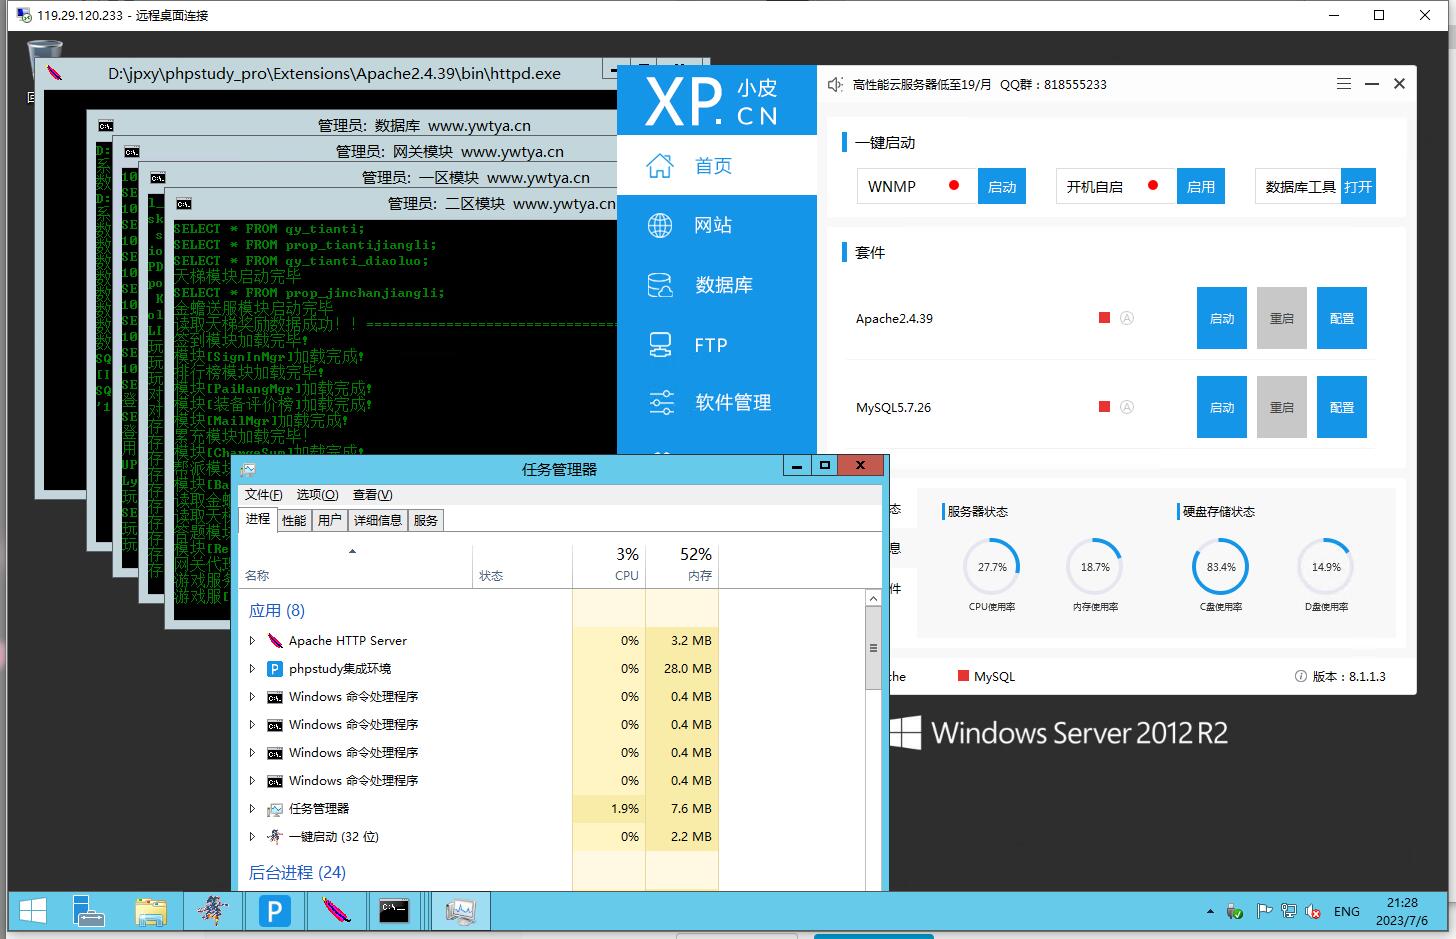1456x939 pixels.
Task: Expand the phpstudy集成环境 process row
Action: click(x=252, y=668)
